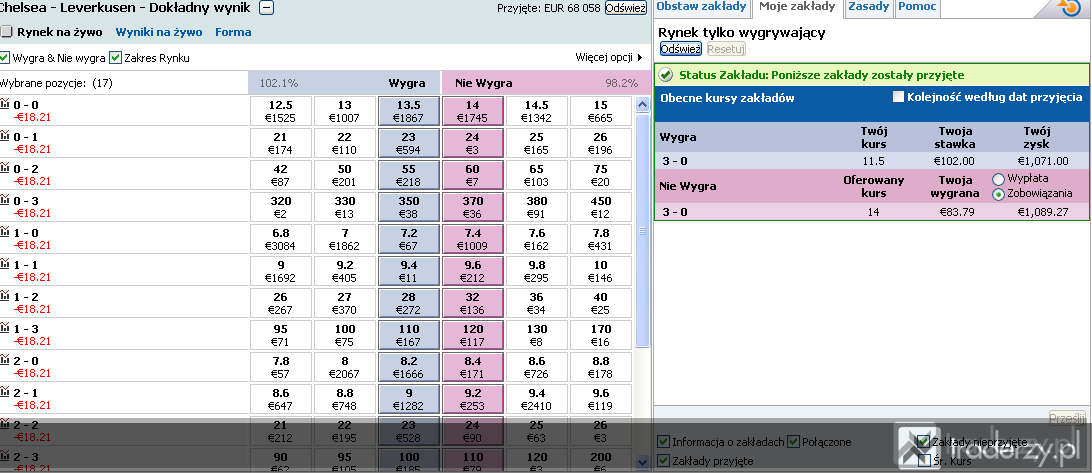Open the graph icon for score 0 - 2
This screenshot has height=473, width=1092.
(5, 168)
